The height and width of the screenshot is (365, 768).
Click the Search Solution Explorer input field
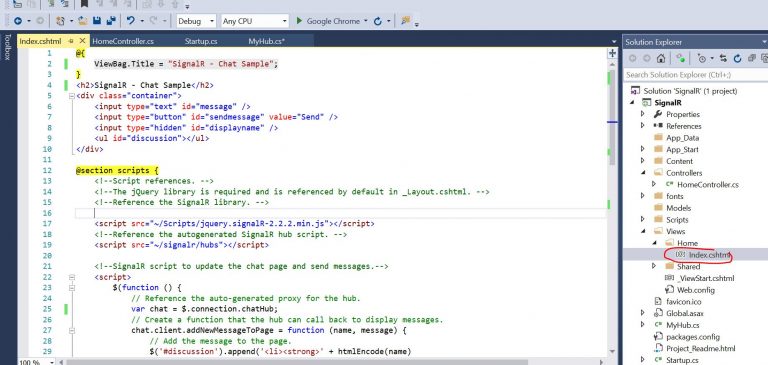pyautogui.click(x=695, y=74)
